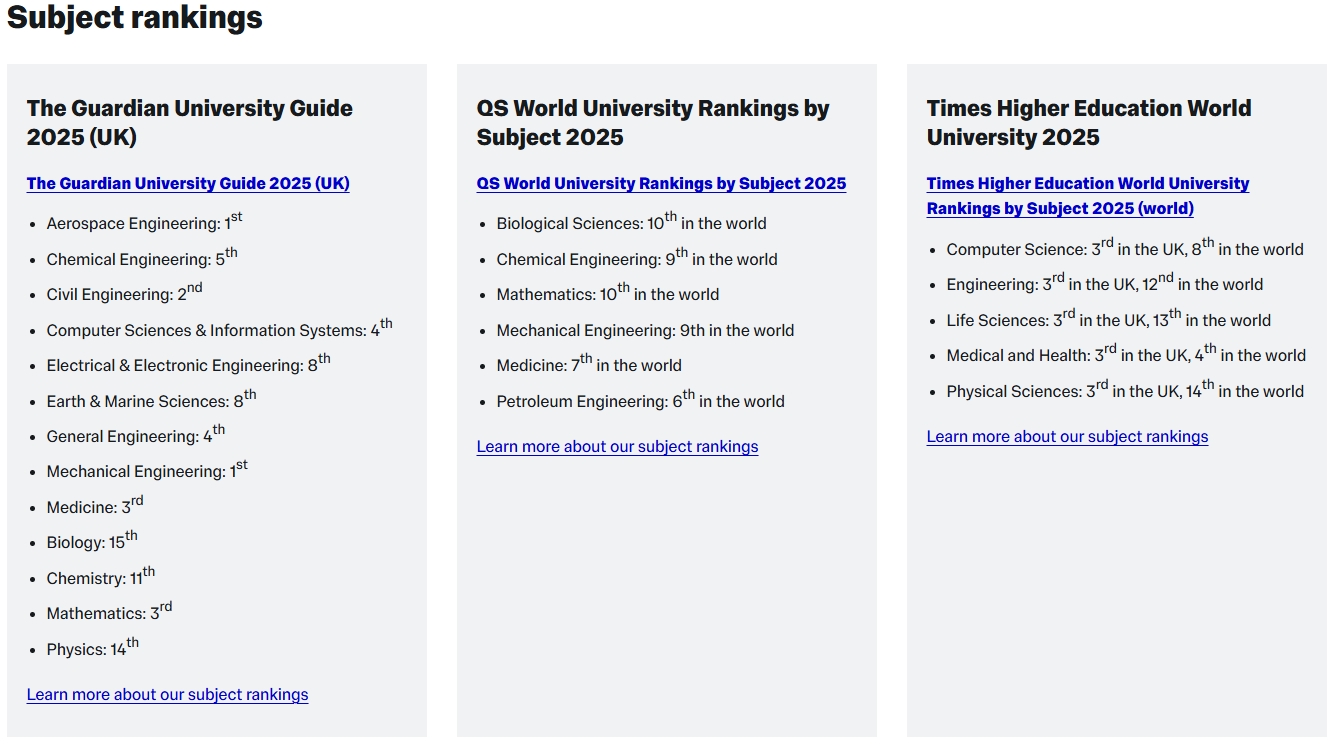
Task: Click Learn more link in QS card
Action: (617, 446)
